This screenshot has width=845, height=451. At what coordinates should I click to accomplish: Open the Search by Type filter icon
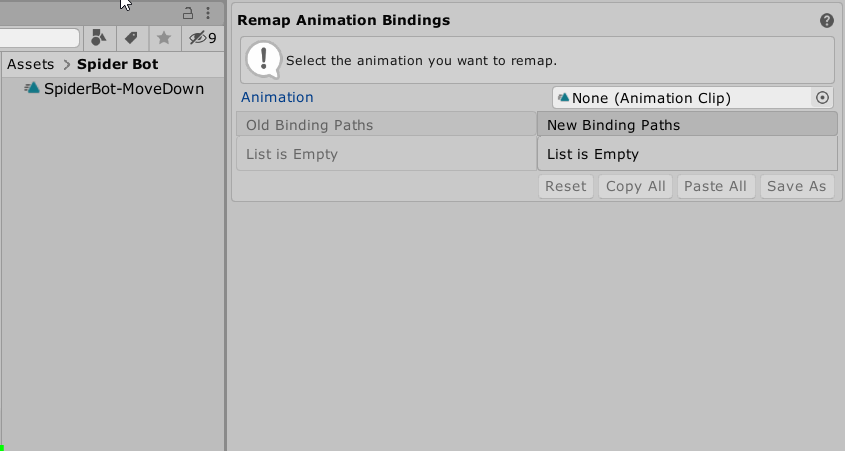pos(99,38)
